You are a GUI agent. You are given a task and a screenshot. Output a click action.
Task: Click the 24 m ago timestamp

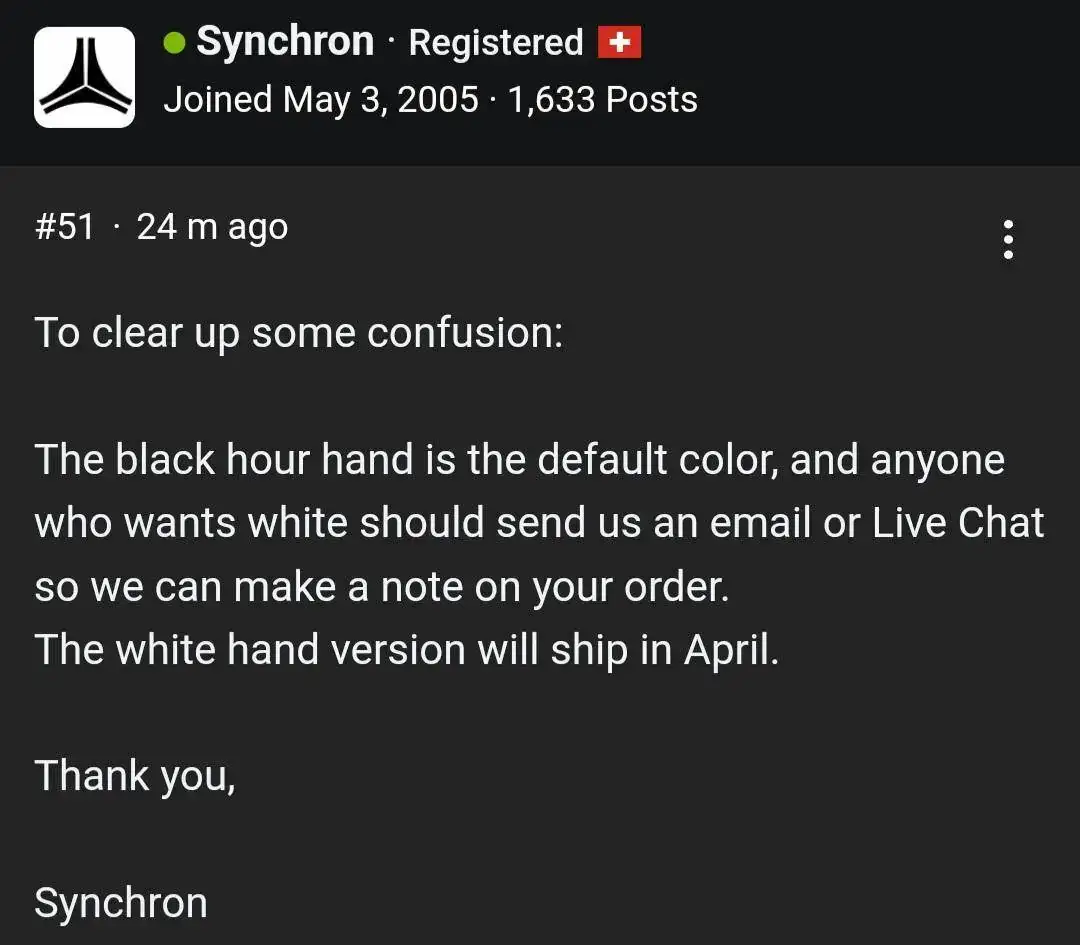(x=212, y=227)
